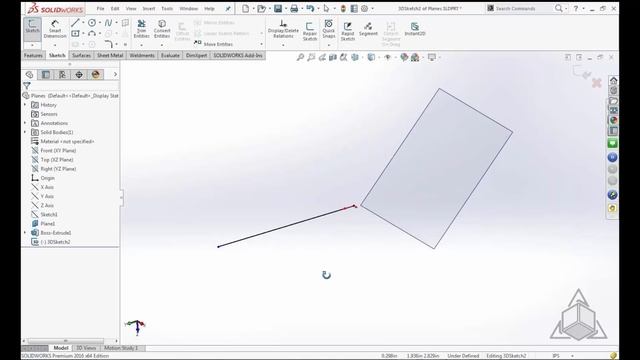Screen dimensions: 640x360
Task: Open the Line tool dropdown arrow
Action: tap(83, 23)
